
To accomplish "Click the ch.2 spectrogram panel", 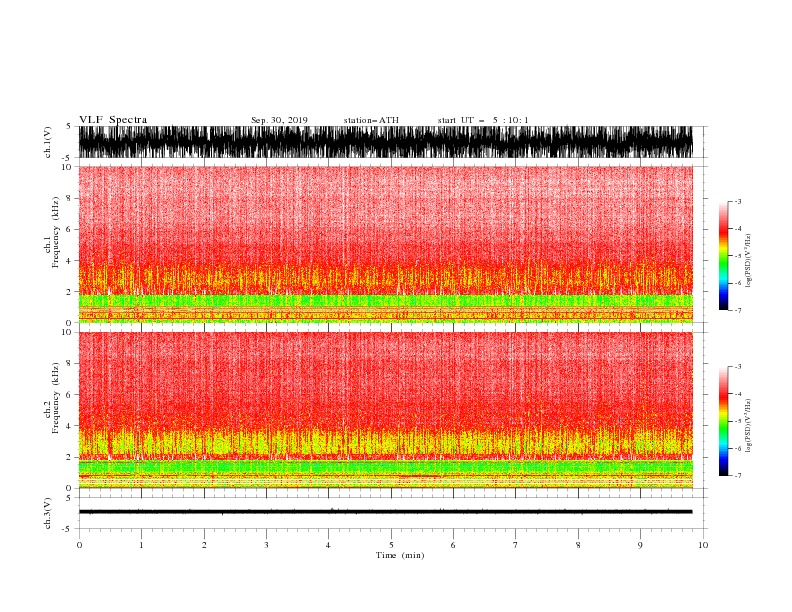I will click(x=386, y=410).
